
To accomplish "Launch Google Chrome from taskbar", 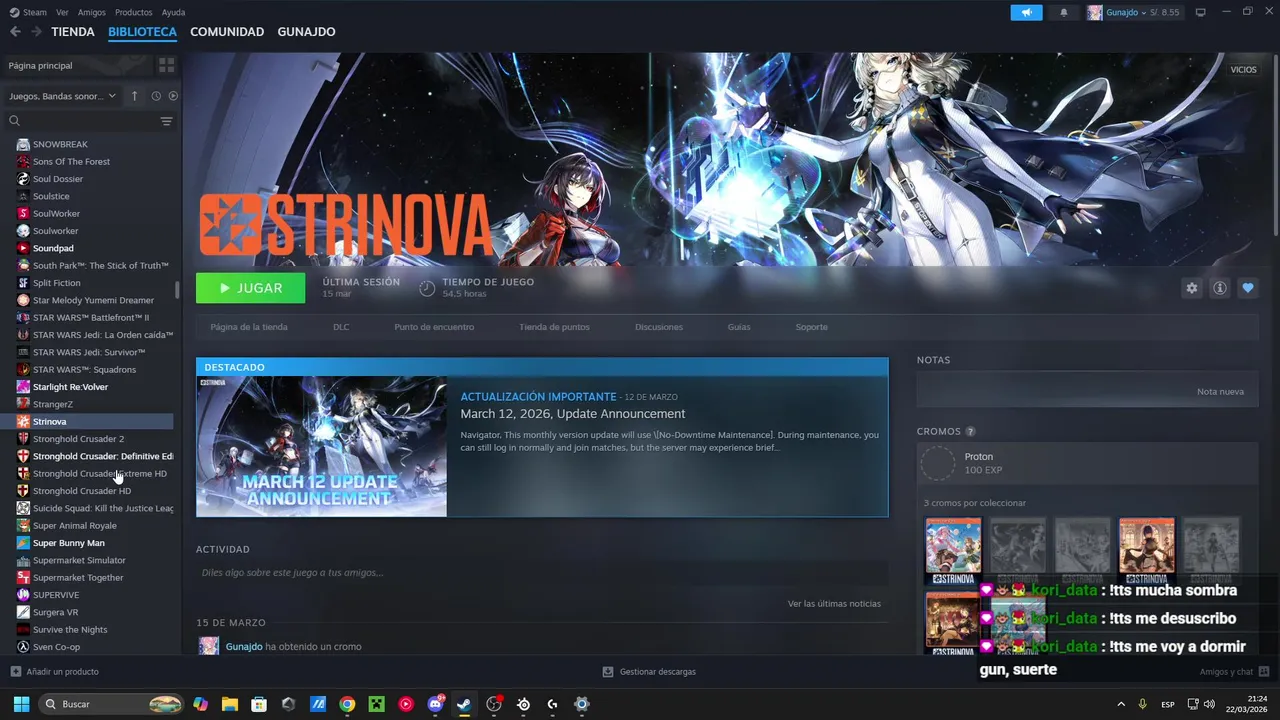I will (x=346, y=704).
